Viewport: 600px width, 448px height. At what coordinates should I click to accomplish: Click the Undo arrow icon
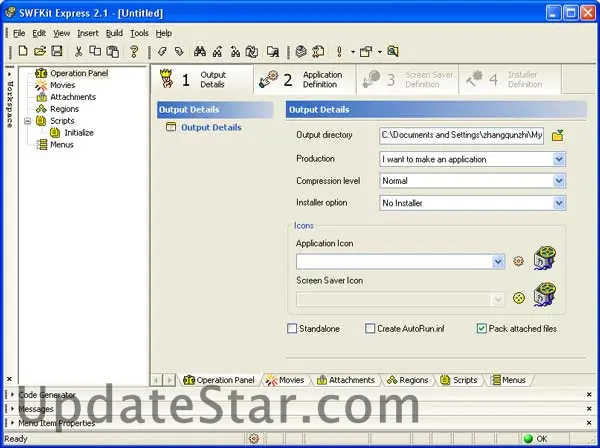[x=162, y=51]
